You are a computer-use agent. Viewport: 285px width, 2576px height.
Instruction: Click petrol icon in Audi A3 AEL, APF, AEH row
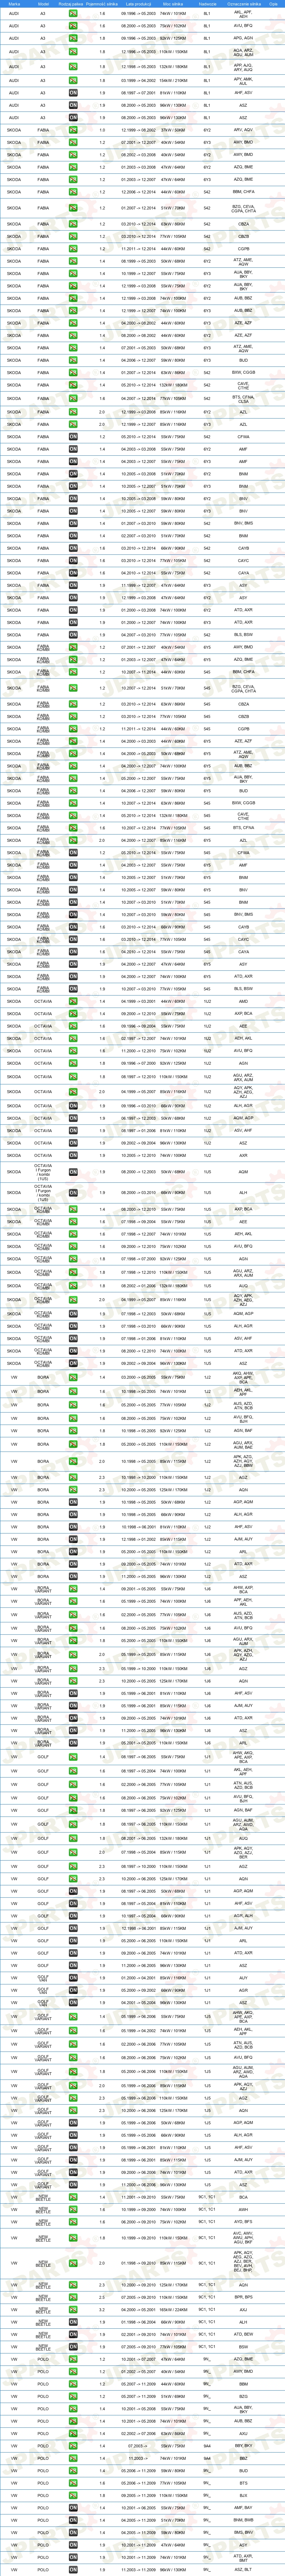coord(73,14)
